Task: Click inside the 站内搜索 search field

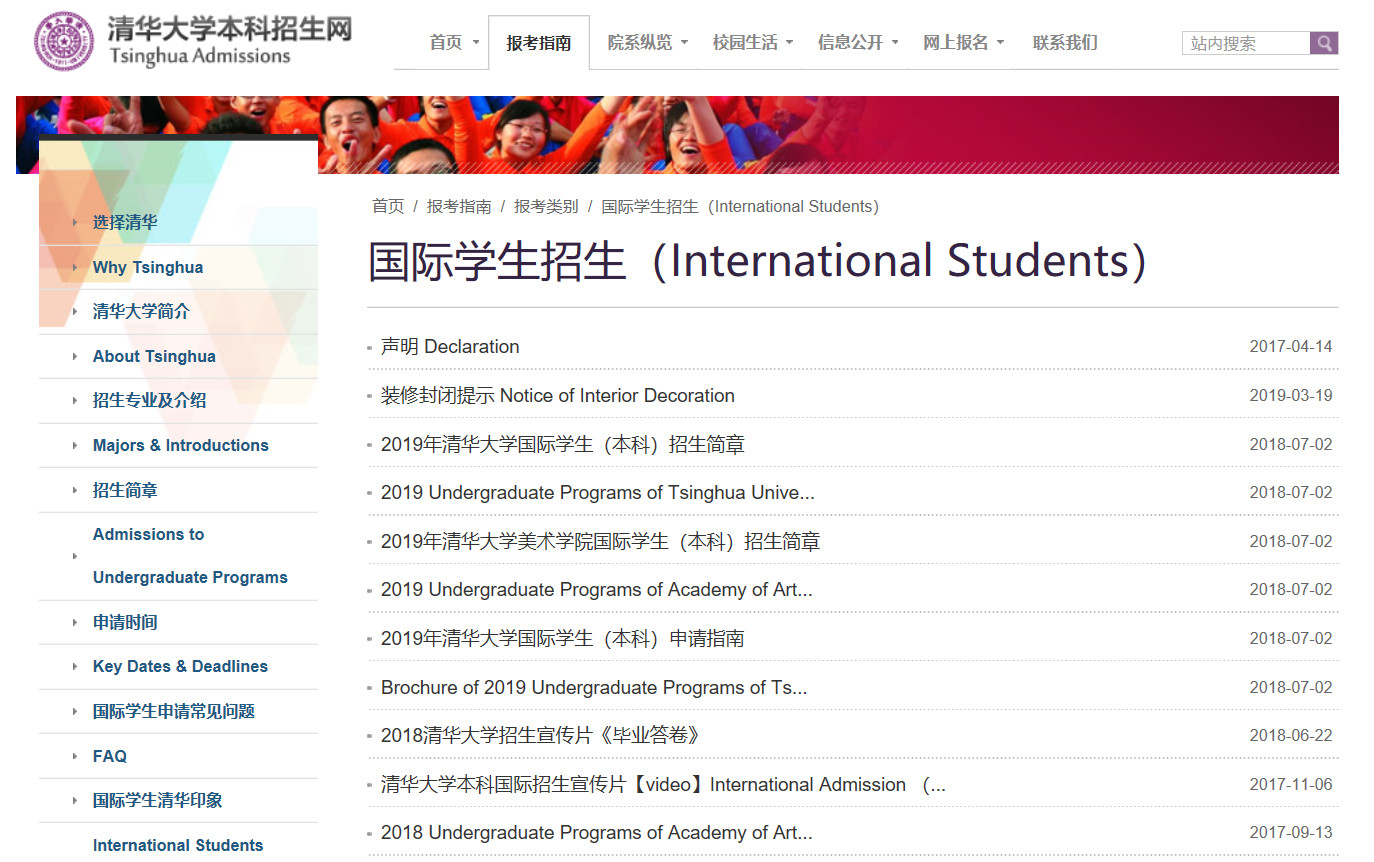Action: [1245, 43]
